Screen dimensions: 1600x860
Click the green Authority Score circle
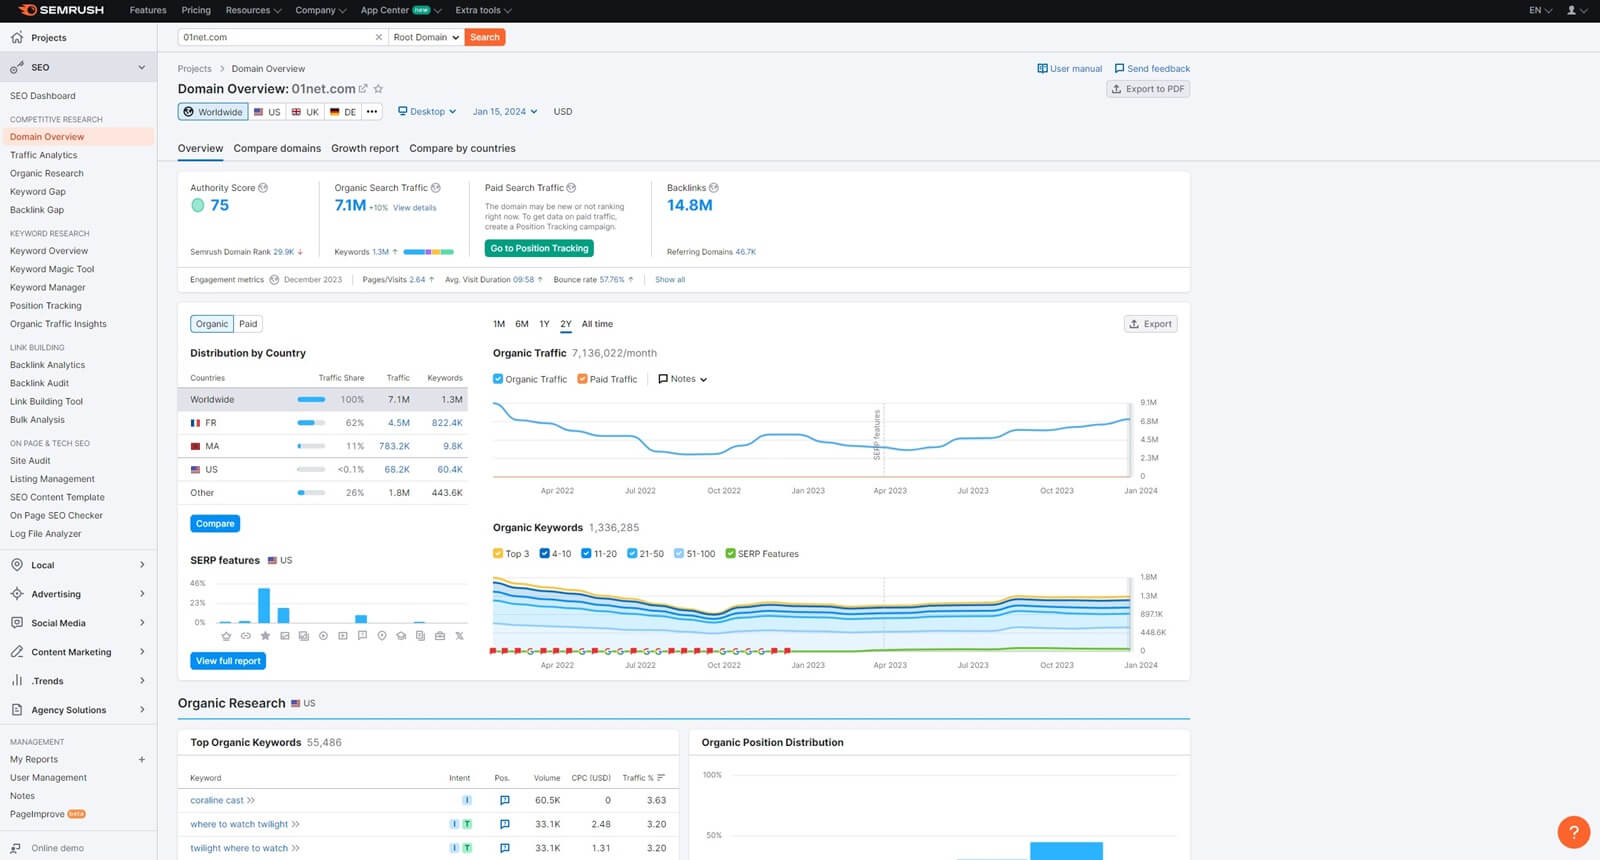[x=198, y=205]
